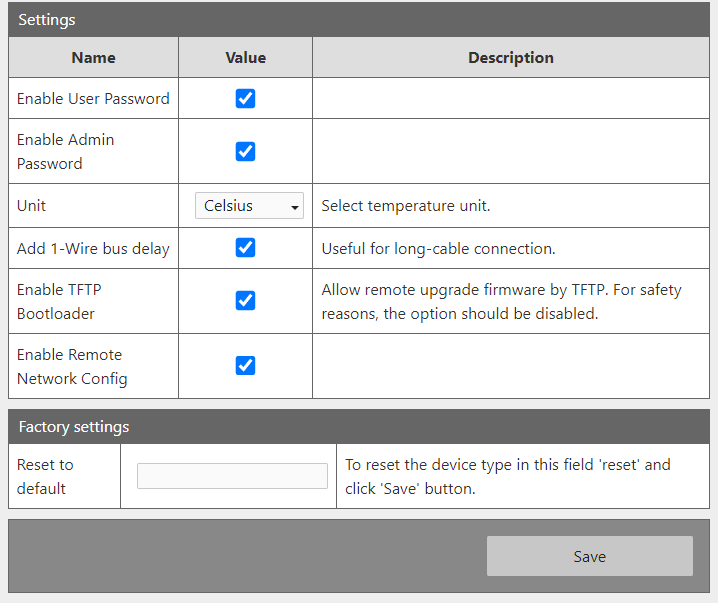This screenshot has width=718, height=603.
Task: Click the Factory settings section header
Action: coord(74,427)
